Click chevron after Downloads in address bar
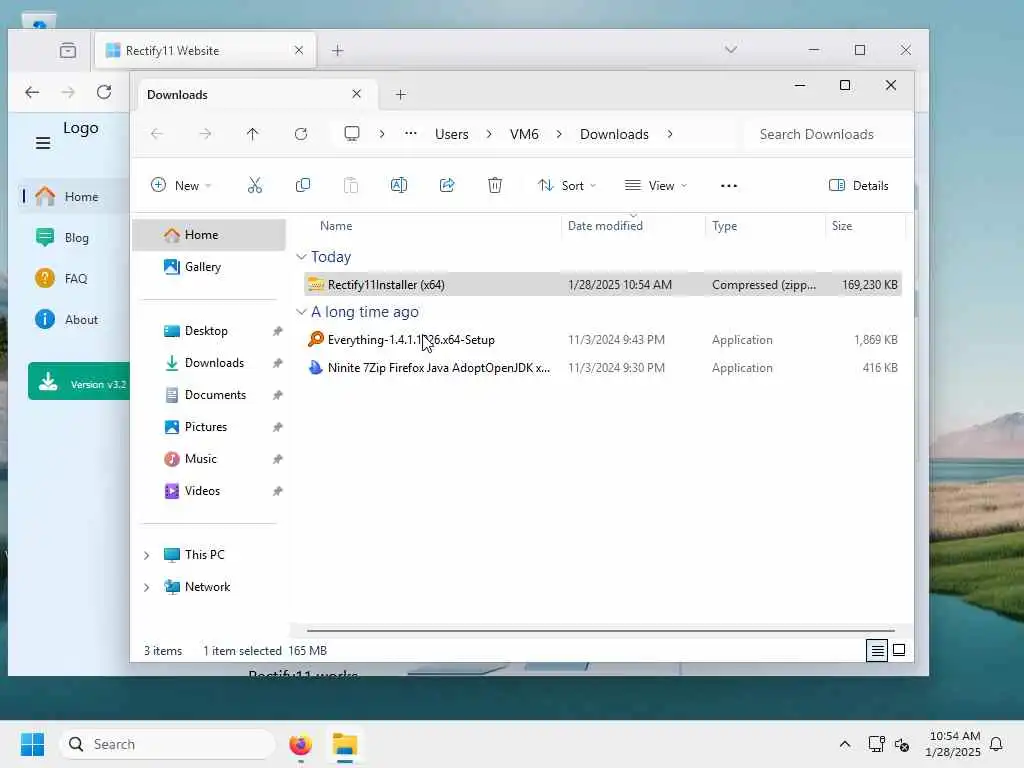Viewport: 1024px width, 768px height. point(670,134)
